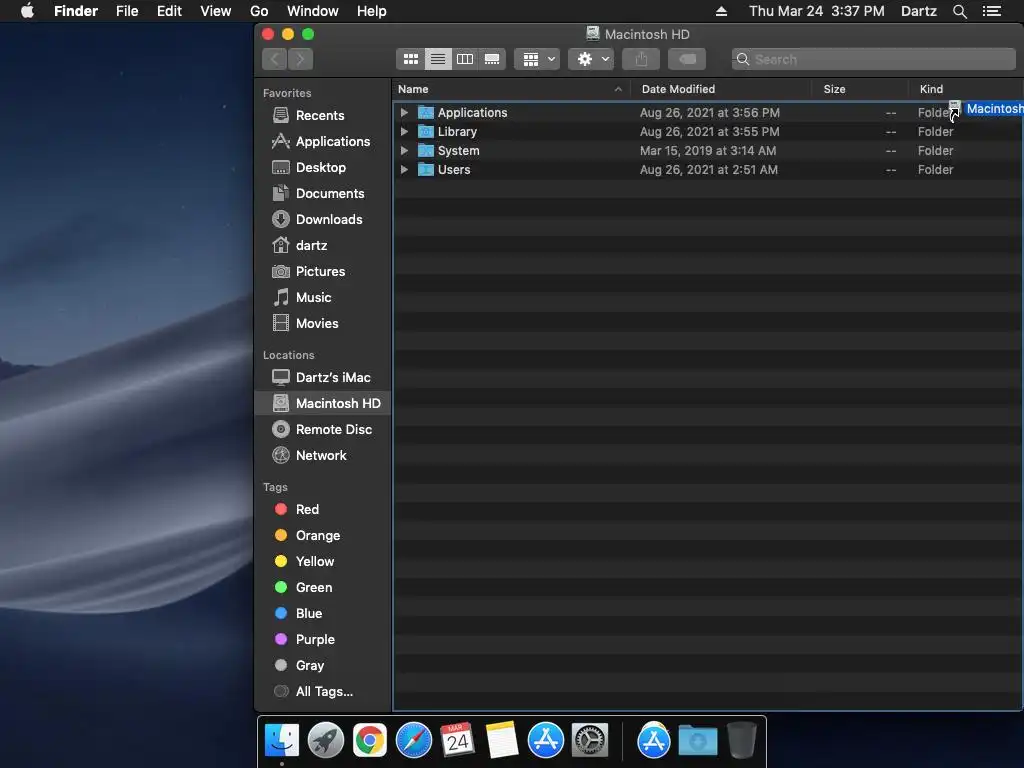
Task: Click the Forward navigation arrow
Action: (x=300, y=59)
